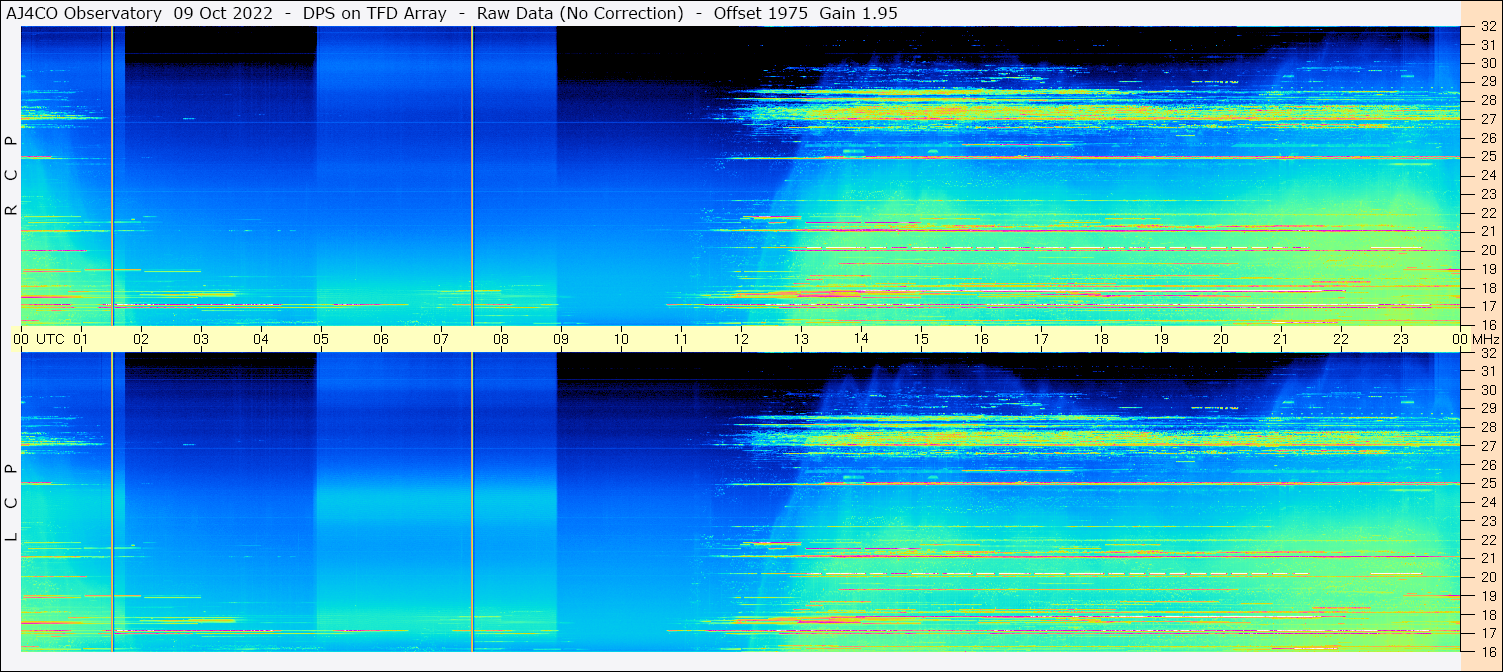Select the 19 hour label on UTC time axis
Viewport: 1503px width, 672px height.
click(1161, 339)
